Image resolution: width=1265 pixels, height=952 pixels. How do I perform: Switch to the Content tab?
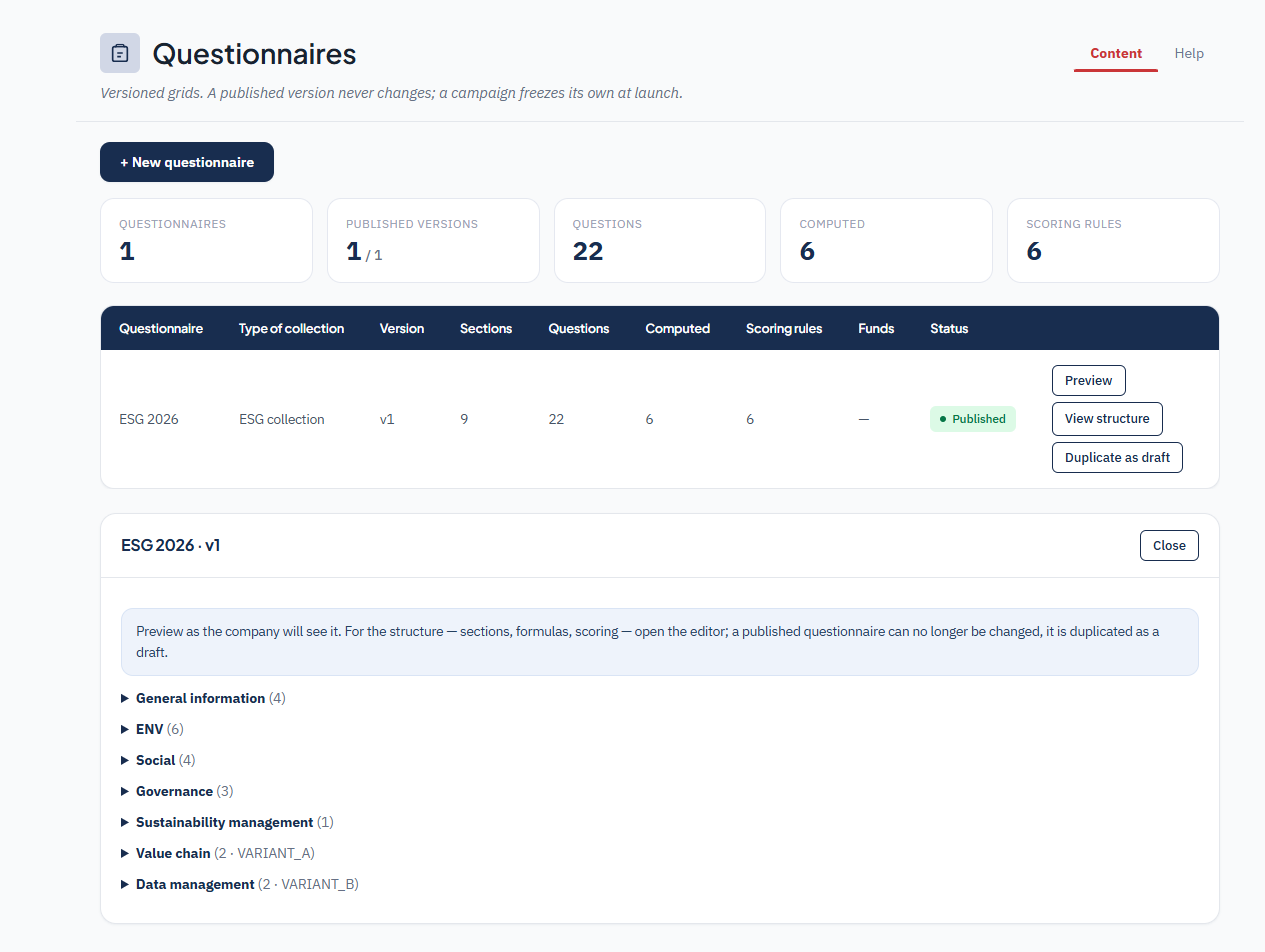tap(1116, 54)
